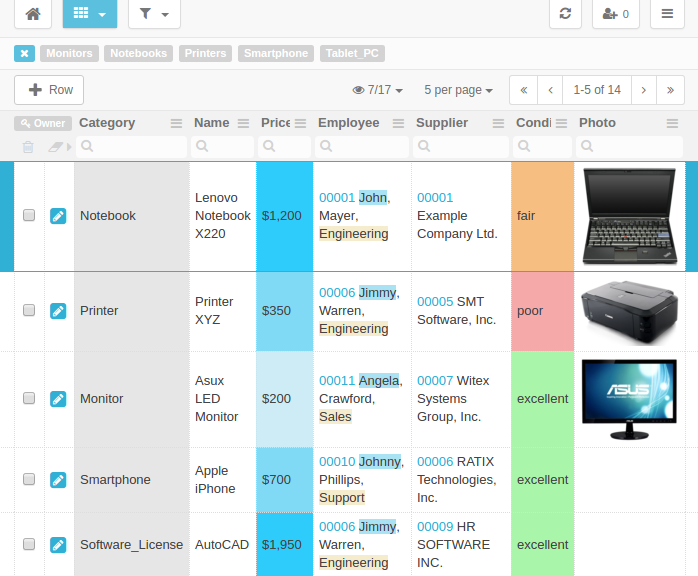Image resolution: width=698 pixels, height=576 pixels.
Task: Edit the Monitor row with pencil icon
Action: pyautogui.click(x=58, y=399)
